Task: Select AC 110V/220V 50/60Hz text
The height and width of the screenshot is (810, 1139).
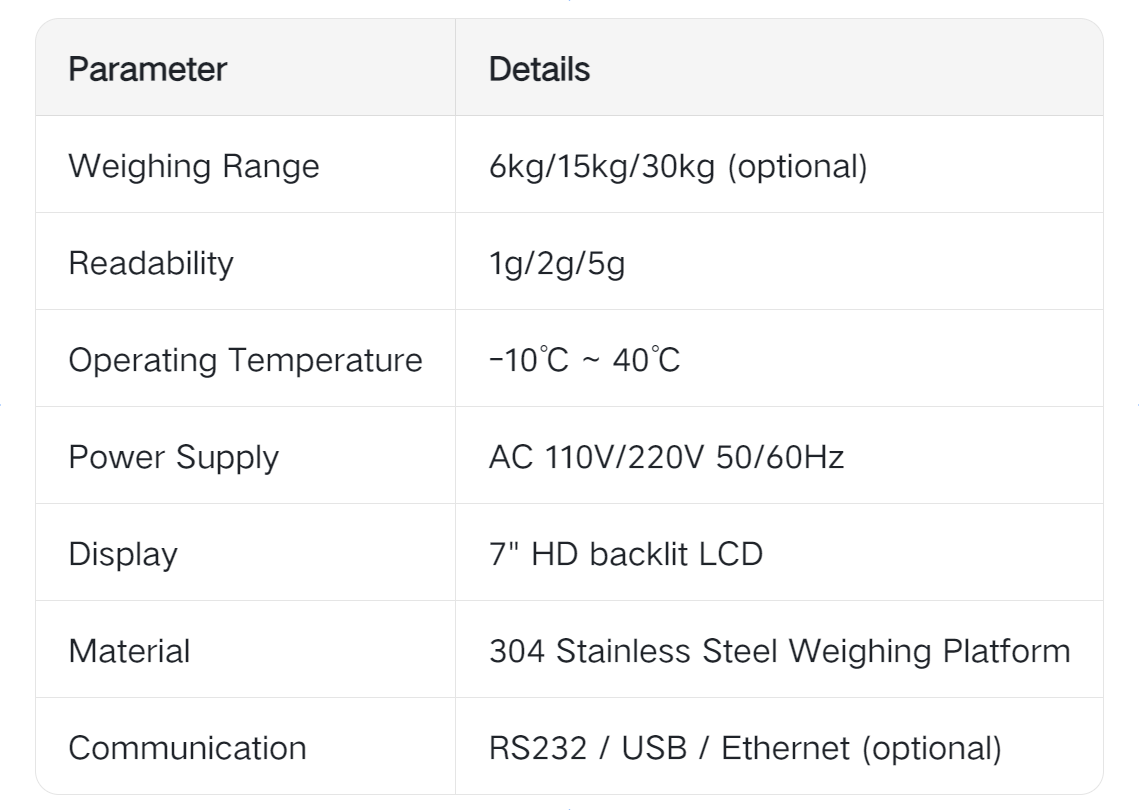Action: (x=667, y=457)
